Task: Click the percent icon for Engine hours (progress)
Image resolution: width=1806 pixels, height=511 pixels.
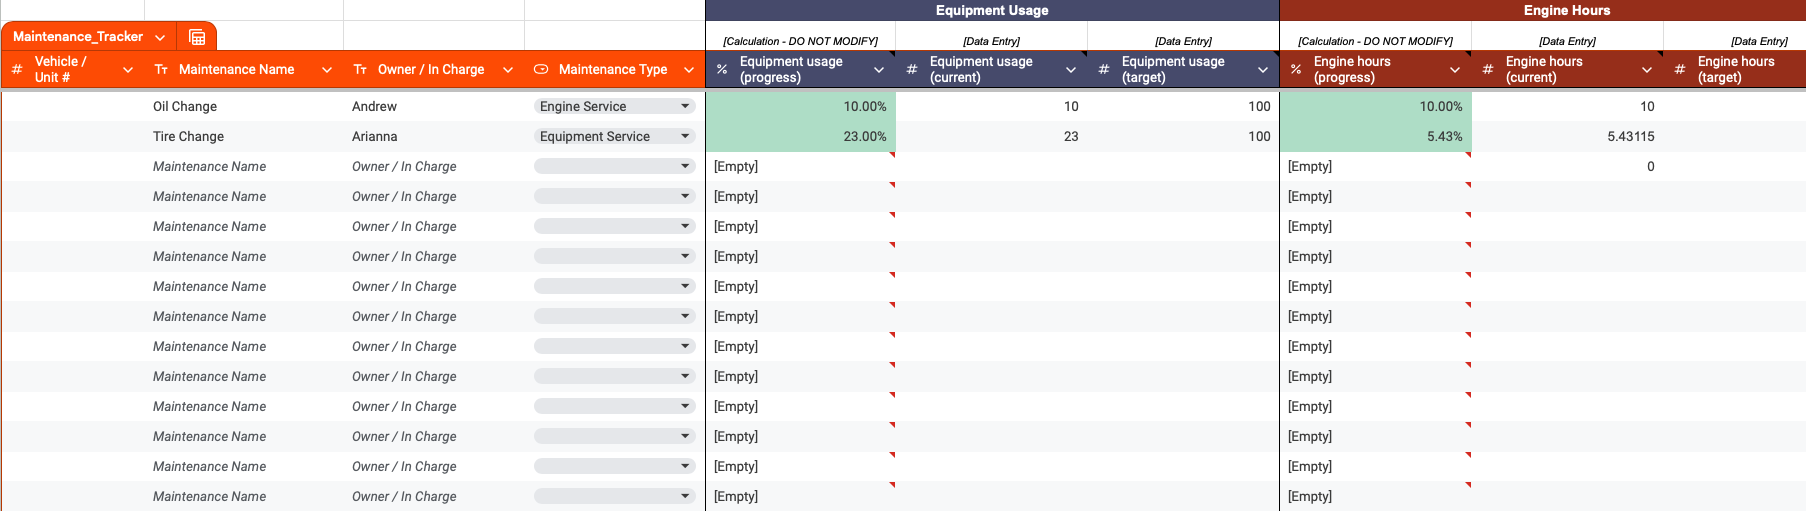Action: pos(1296,70)
